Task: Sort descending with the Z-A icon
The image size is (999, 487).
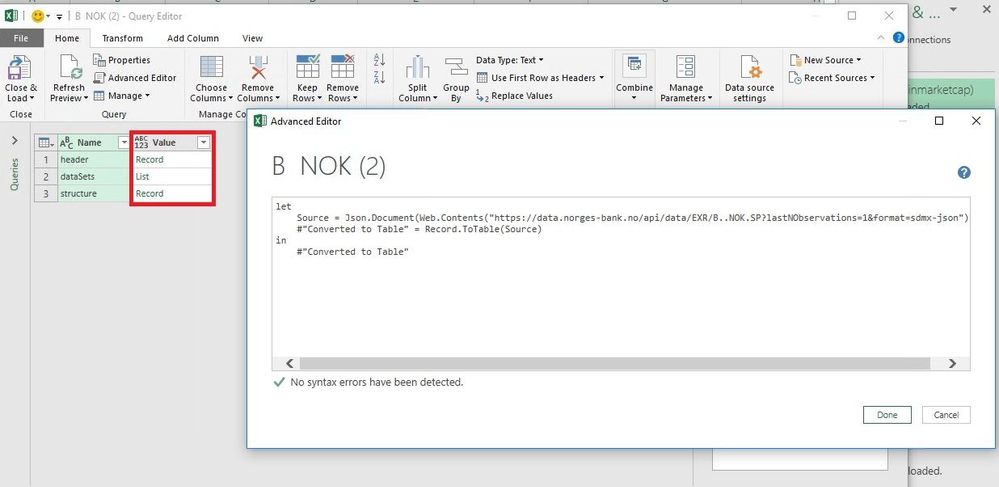Action: [379, 77]
